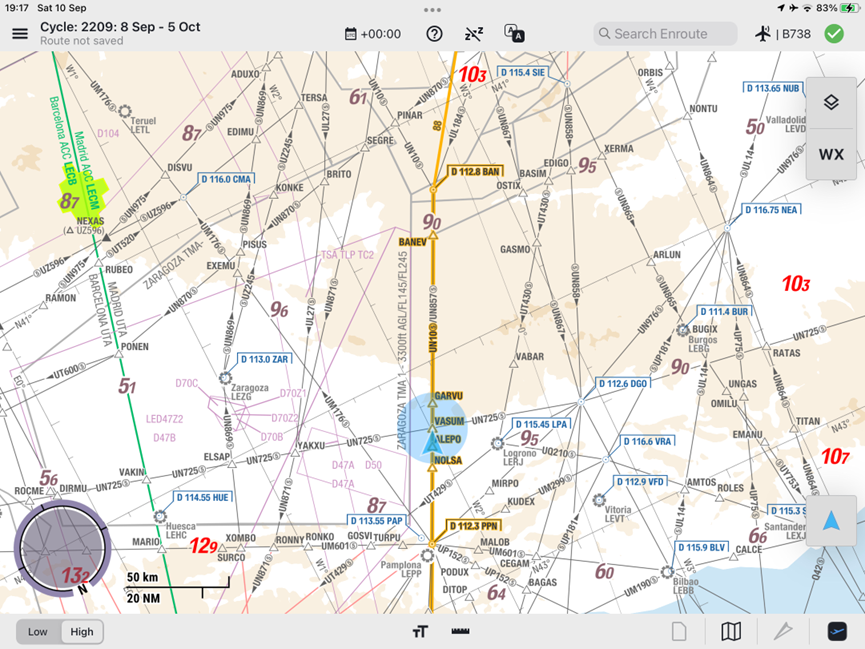Tap the sleep mode ZZ icon
865x649 pixels.
[474, 34]
